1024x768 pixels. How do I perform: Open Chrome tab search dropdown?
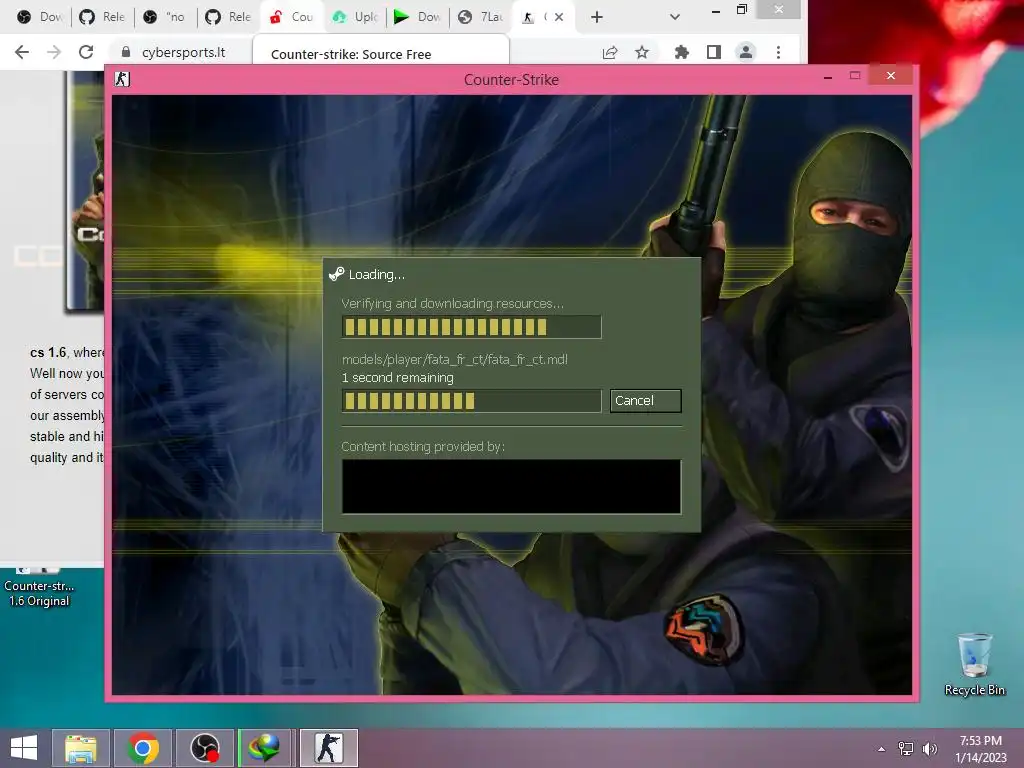pos(675,17)
